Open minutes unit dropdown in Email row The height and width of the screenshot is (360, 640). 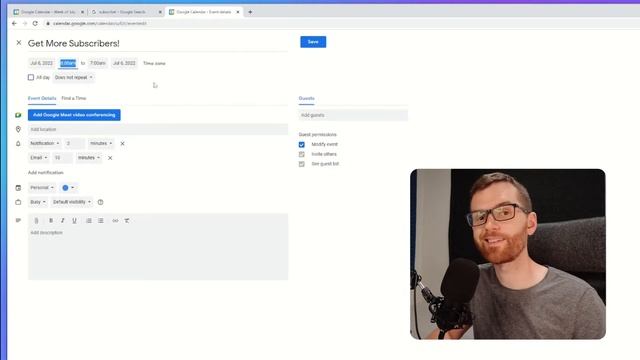click(x=89, y=158)
